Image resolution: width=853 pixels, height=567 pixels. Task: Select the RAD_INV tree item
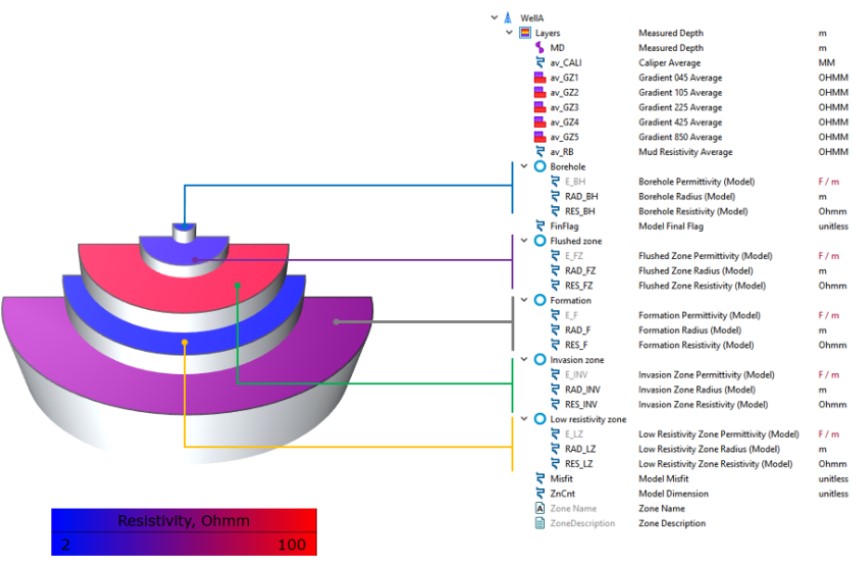click(581, 389)
